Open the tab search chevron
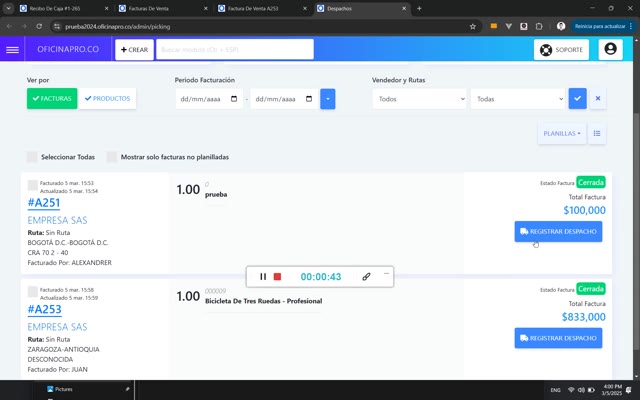 click(x=8, y=8)
